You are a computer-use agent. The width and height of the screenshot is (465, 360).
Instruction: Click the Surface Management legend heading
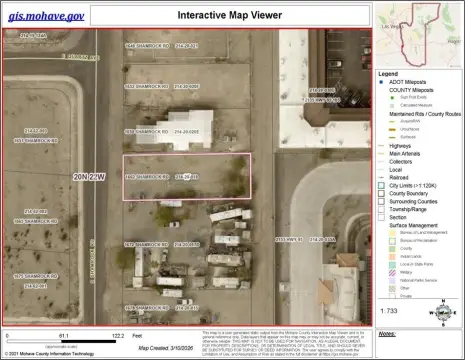point(413,225)
